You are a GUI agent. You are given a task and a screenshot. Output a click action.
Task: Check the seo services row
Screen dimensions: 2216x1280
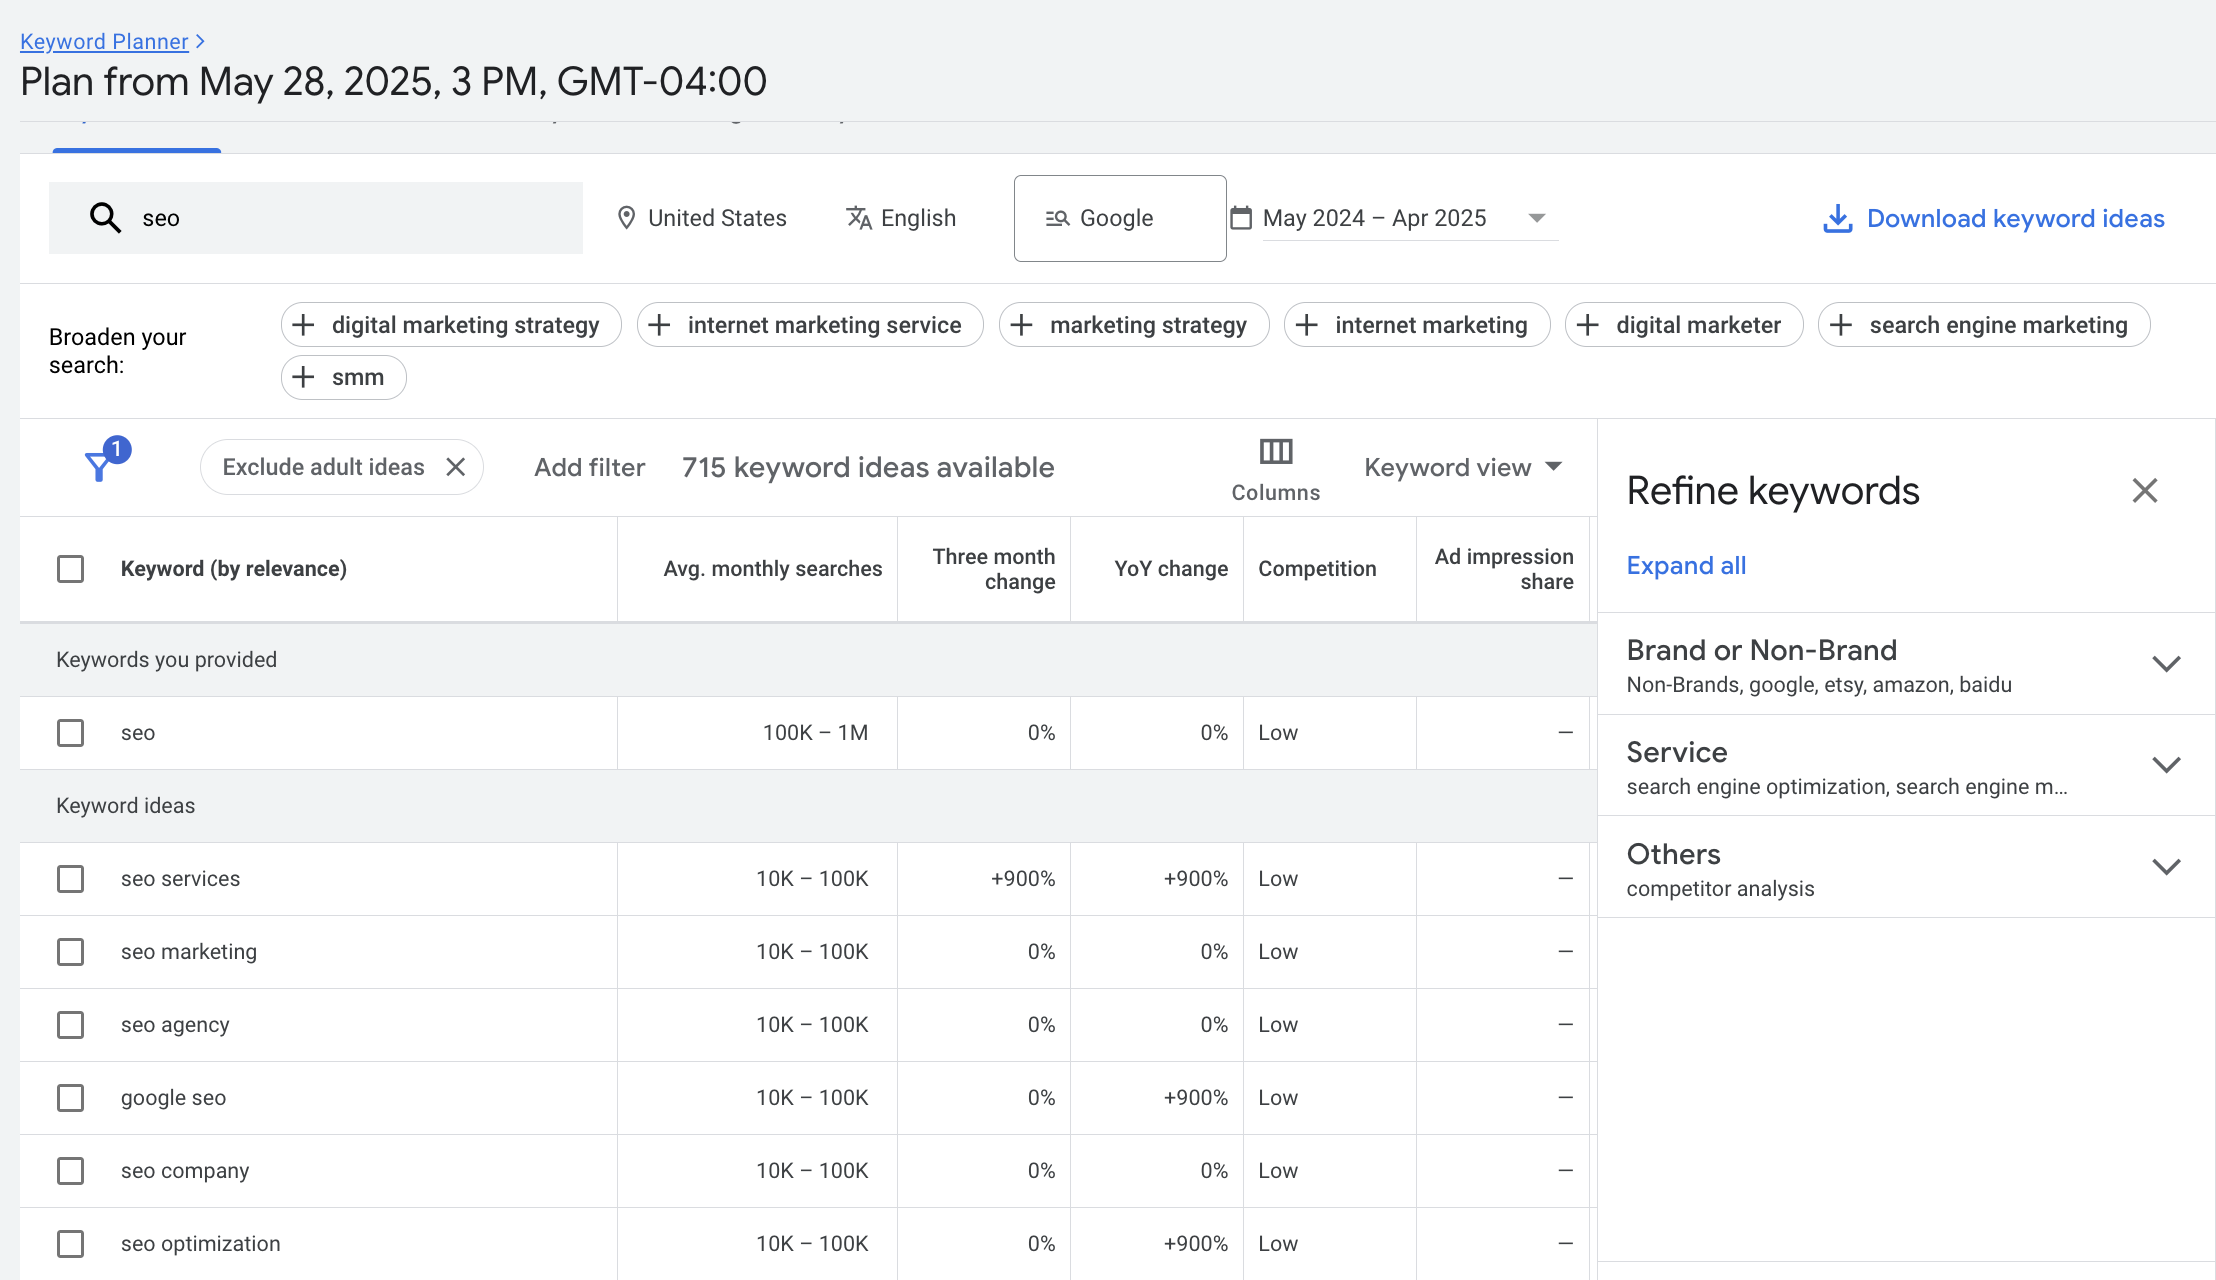(70, 879)
